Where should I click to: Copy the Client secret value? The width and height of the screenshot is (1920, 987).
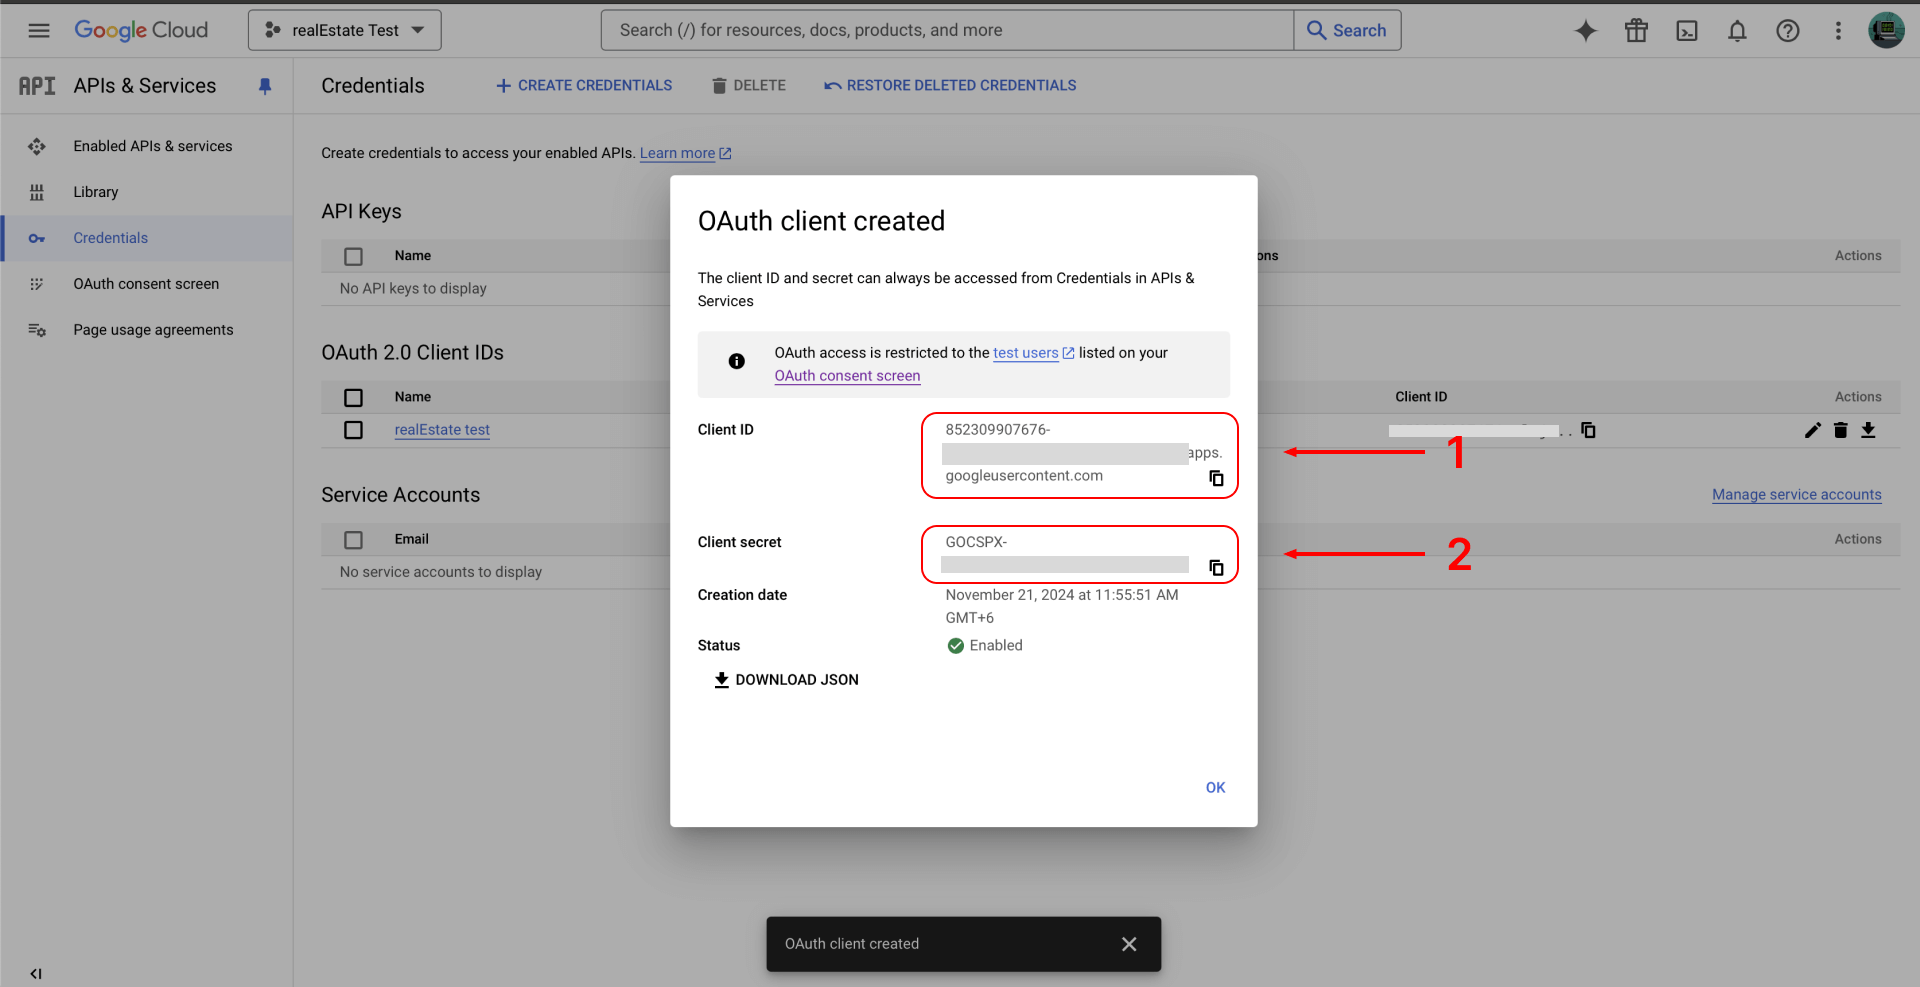1216,568
